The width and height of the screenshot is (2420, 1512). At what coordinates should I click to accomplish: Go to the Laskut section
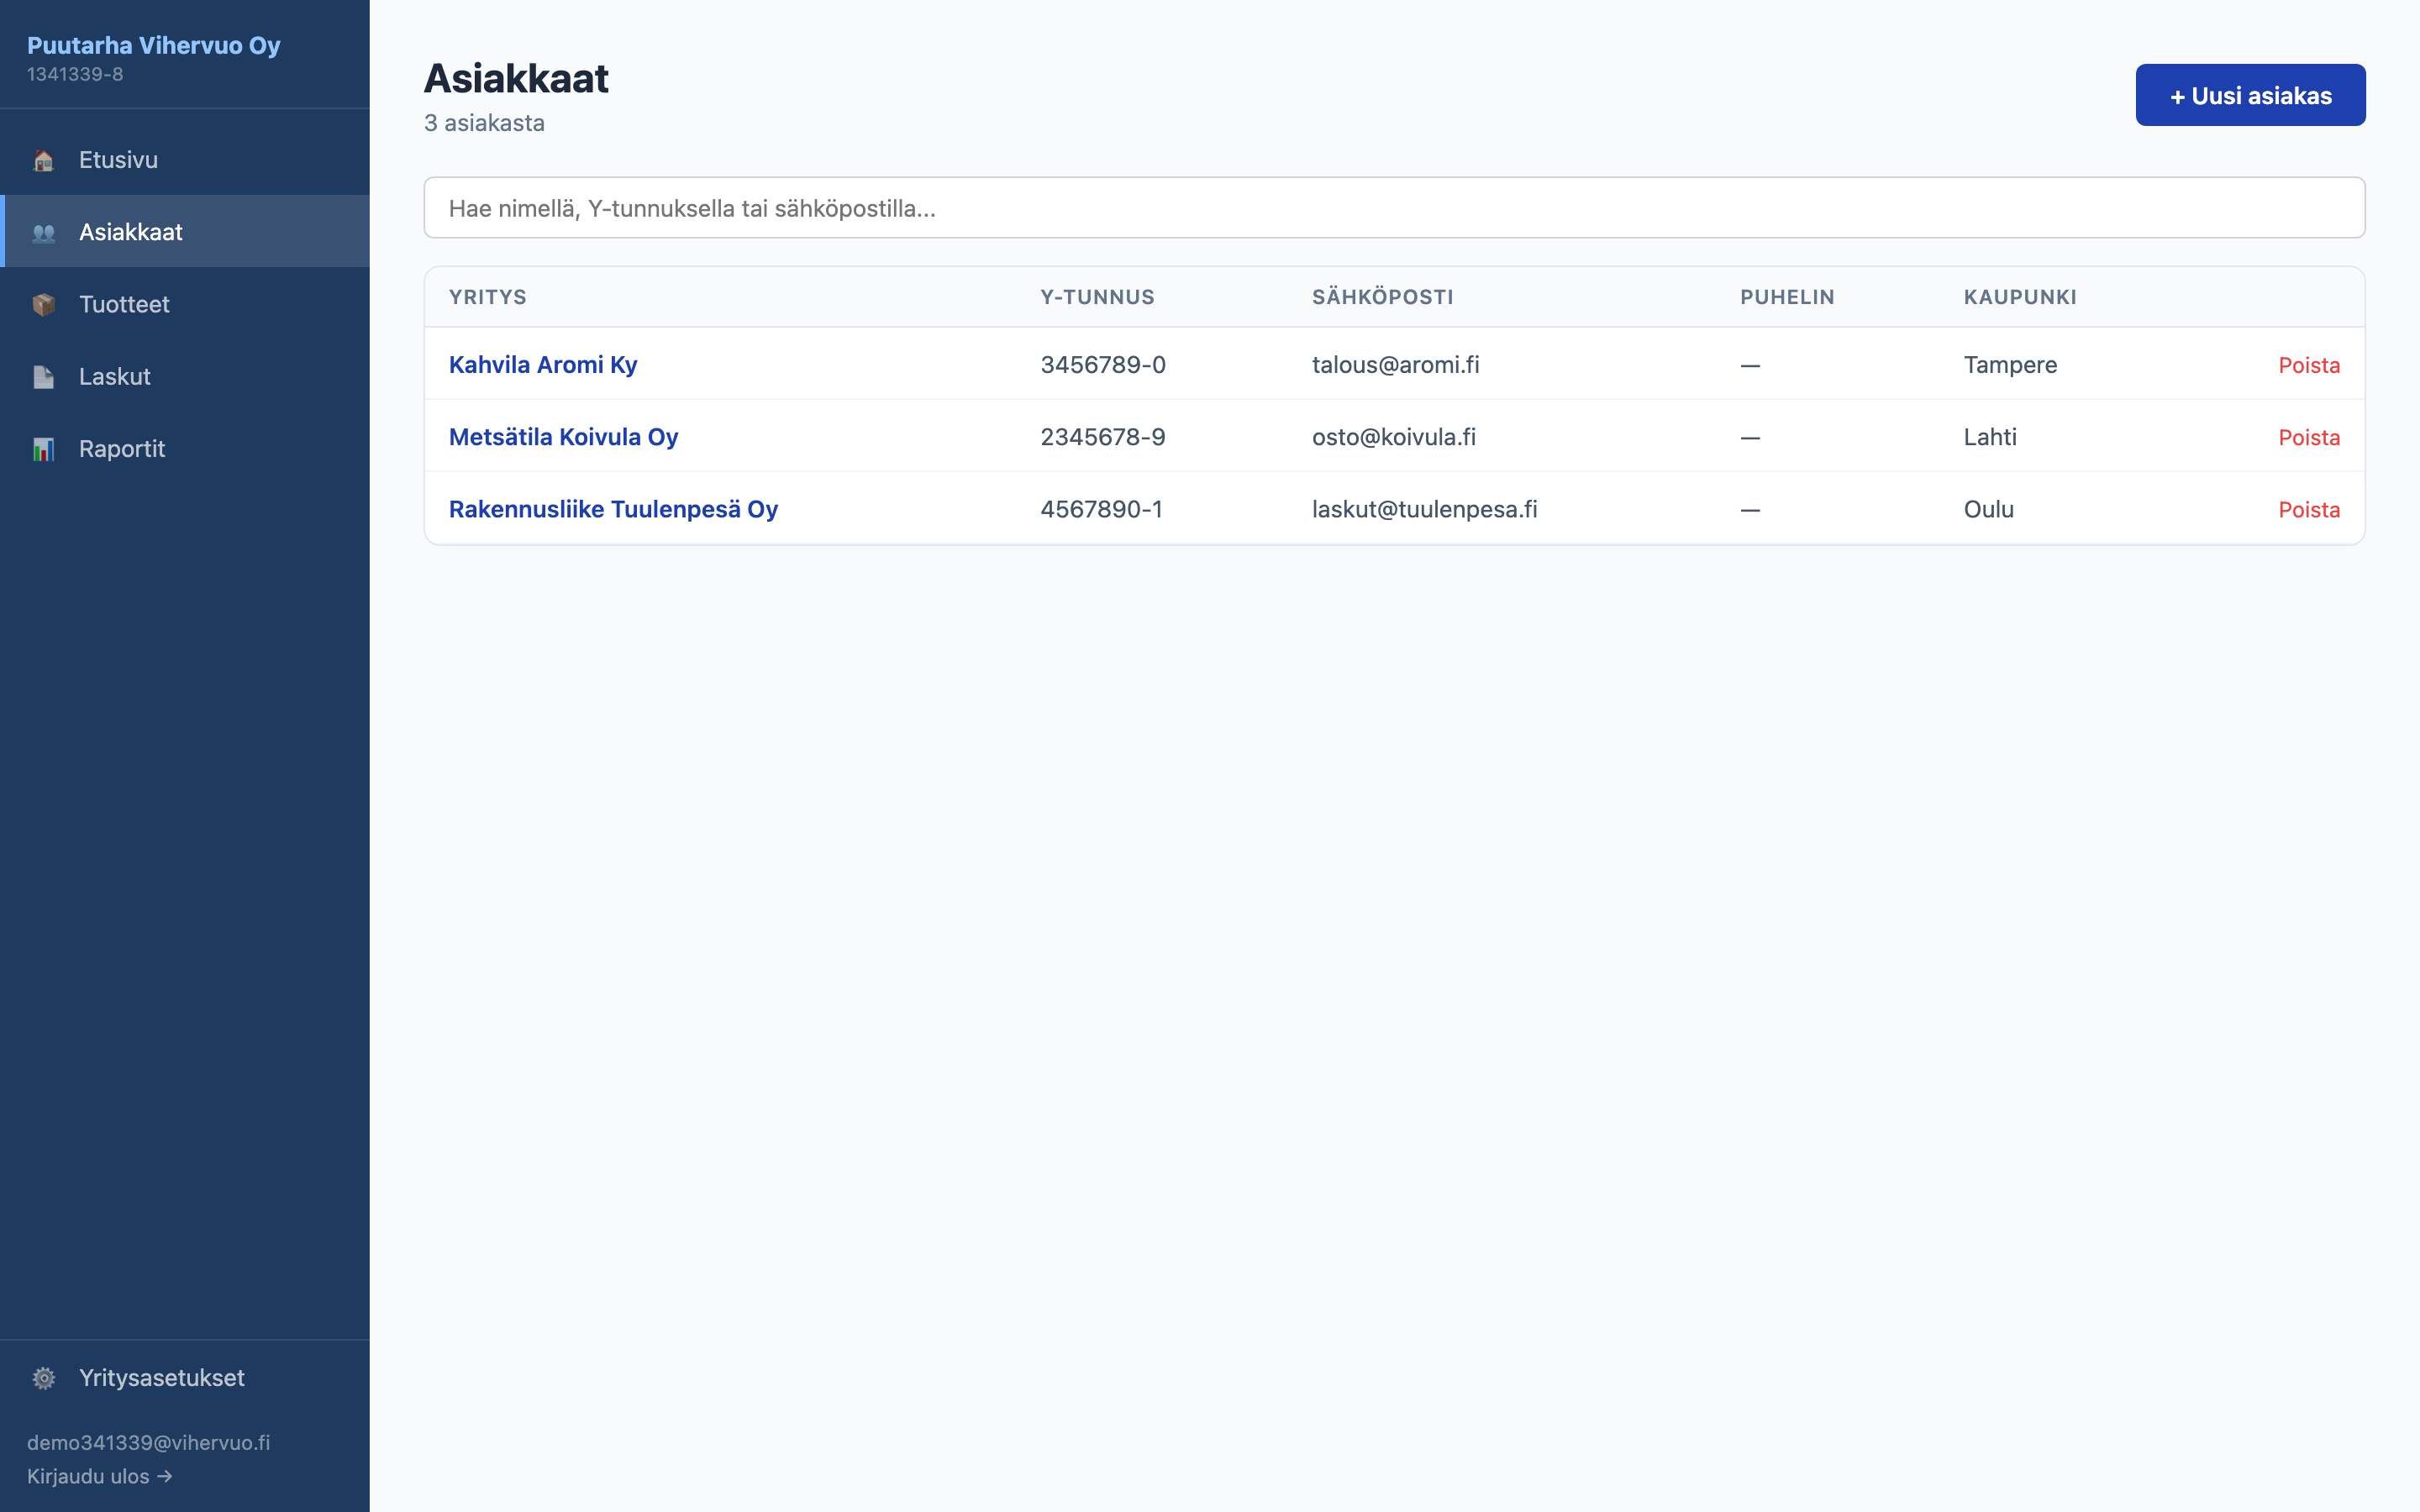[185, 377]
